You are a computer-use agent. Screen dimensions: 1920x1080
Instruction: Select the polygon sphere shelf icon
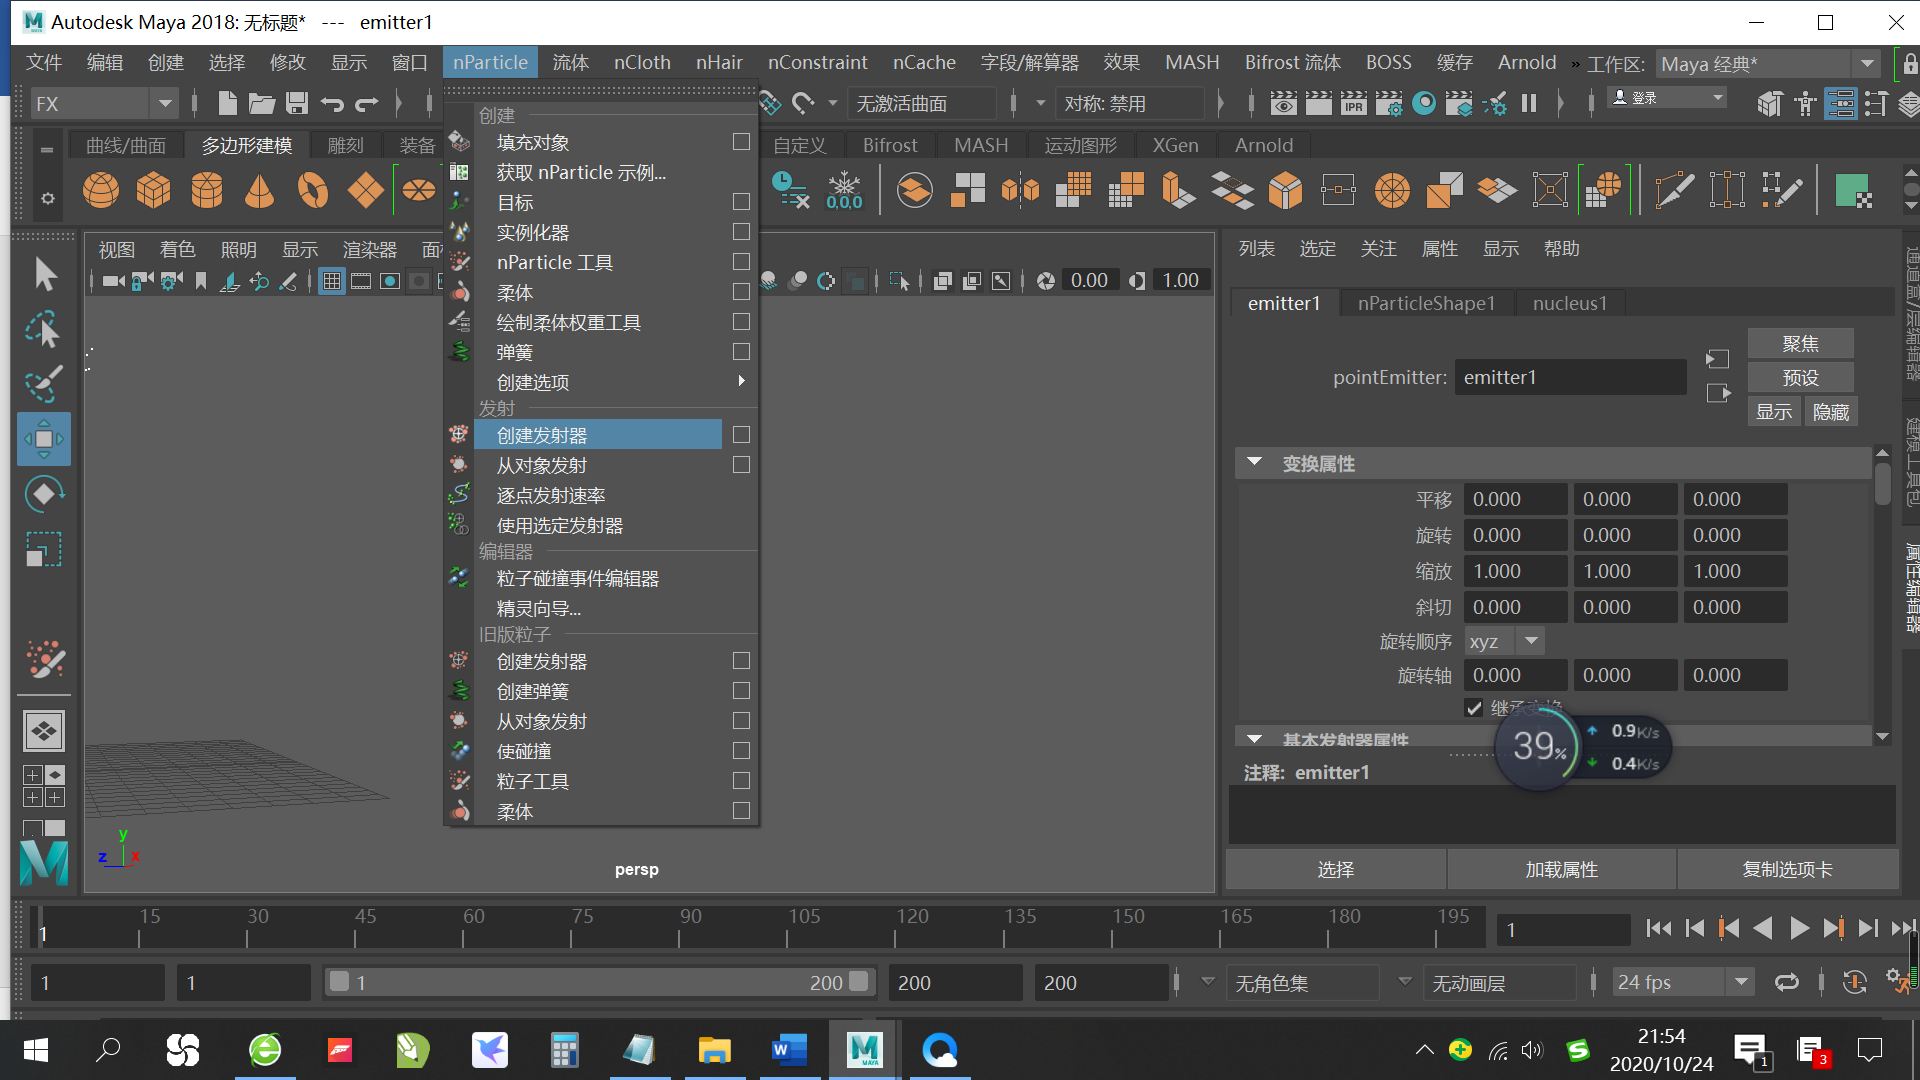coord(100,190)
